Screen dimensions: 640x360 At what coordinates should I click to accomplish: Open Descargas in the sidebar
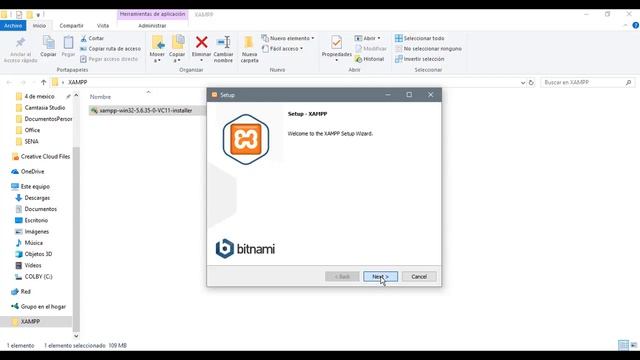37,198
